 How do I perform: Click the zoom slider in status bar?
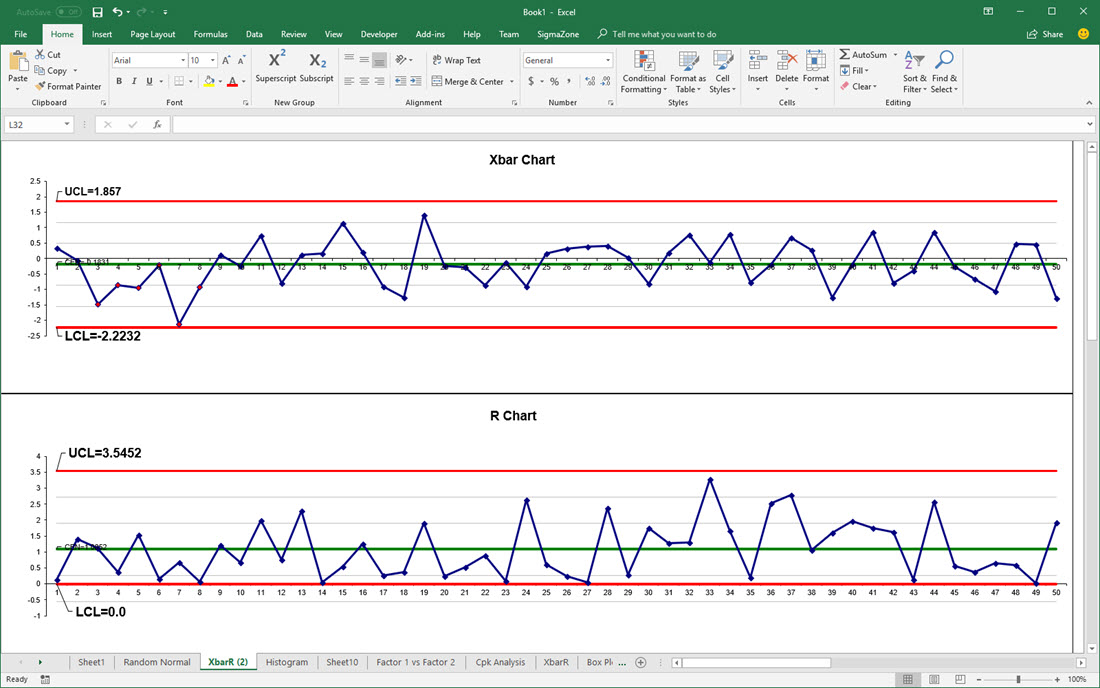pos(1018,679)
